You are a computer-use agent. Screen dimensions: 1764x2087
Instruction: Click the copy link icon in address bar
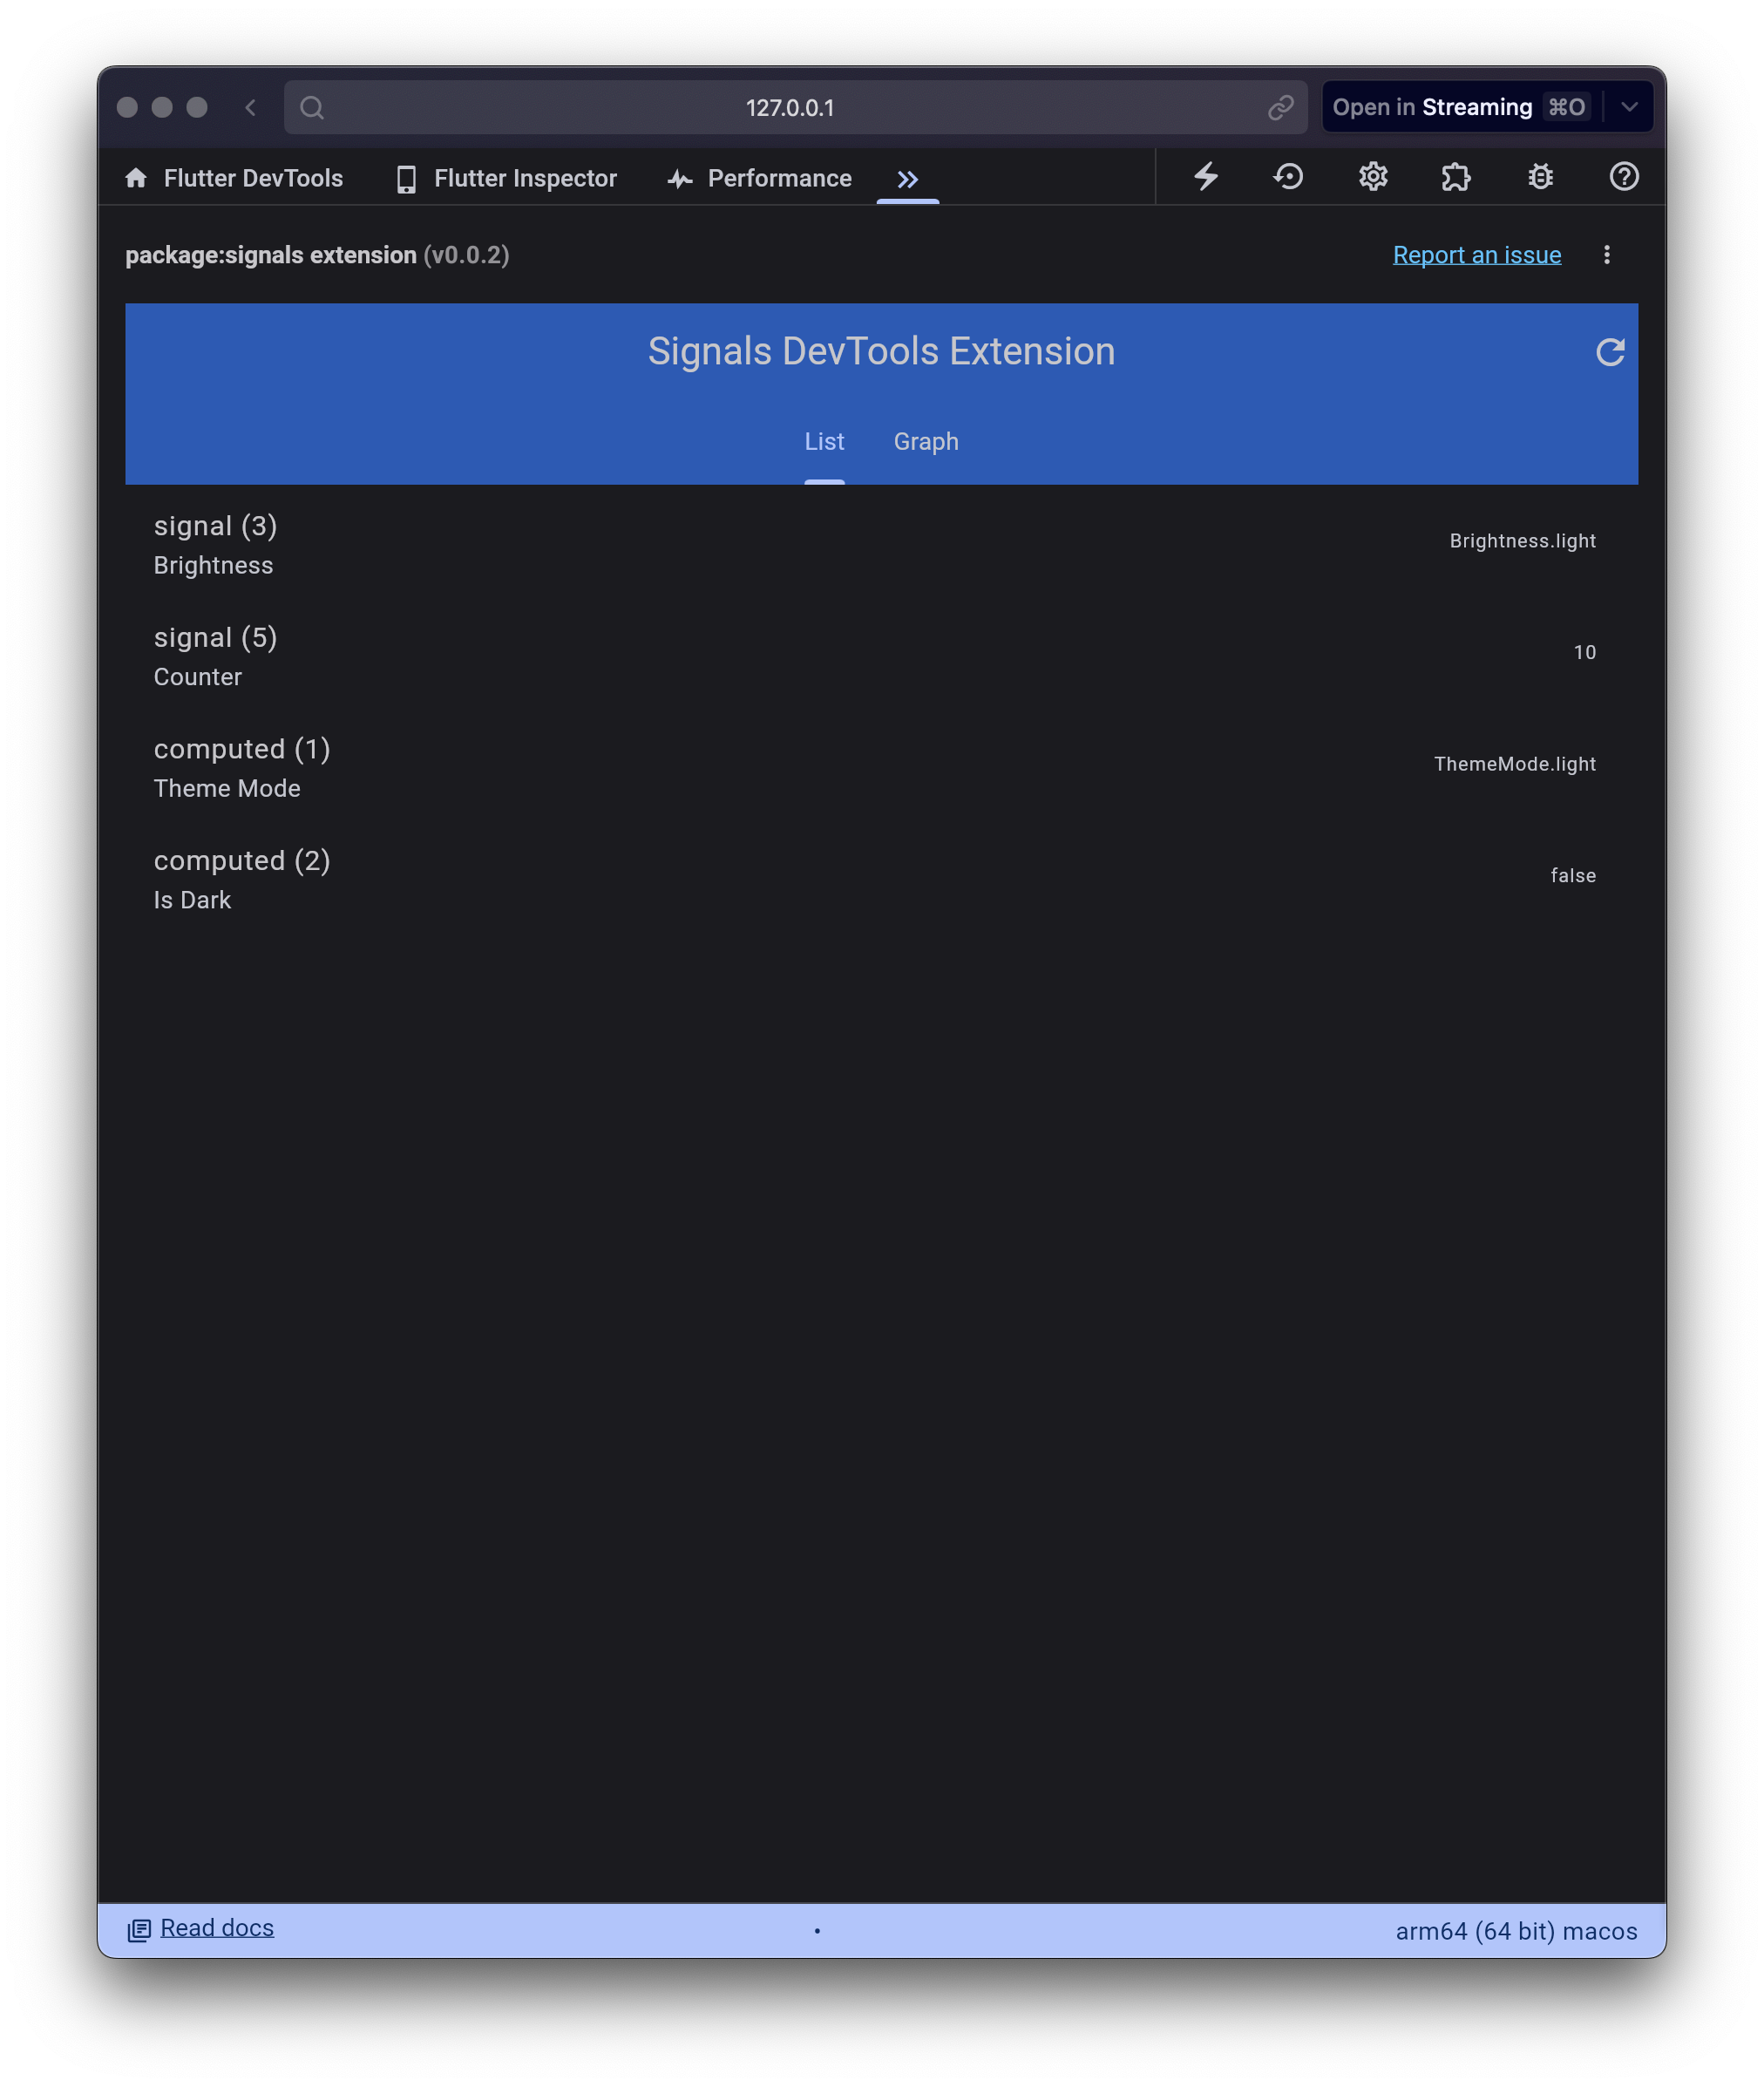(1280, 108)
